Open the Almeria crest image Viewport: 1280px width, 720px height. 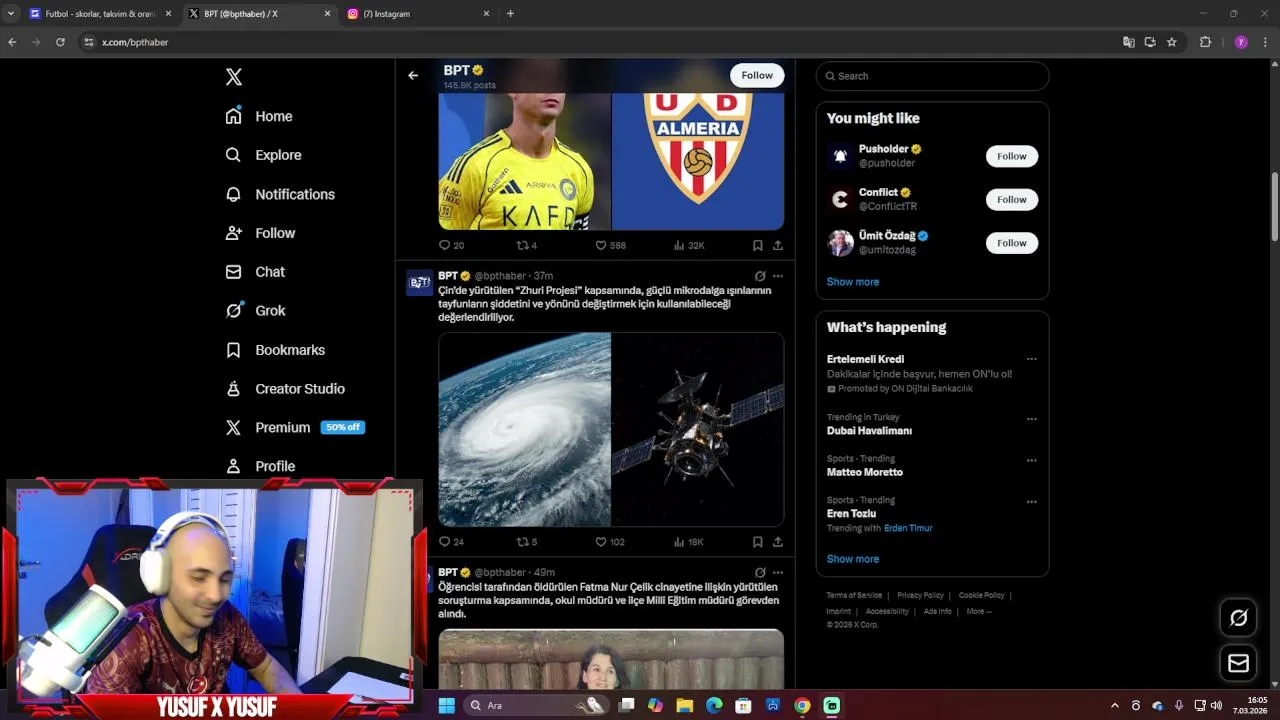click(698, 161)
